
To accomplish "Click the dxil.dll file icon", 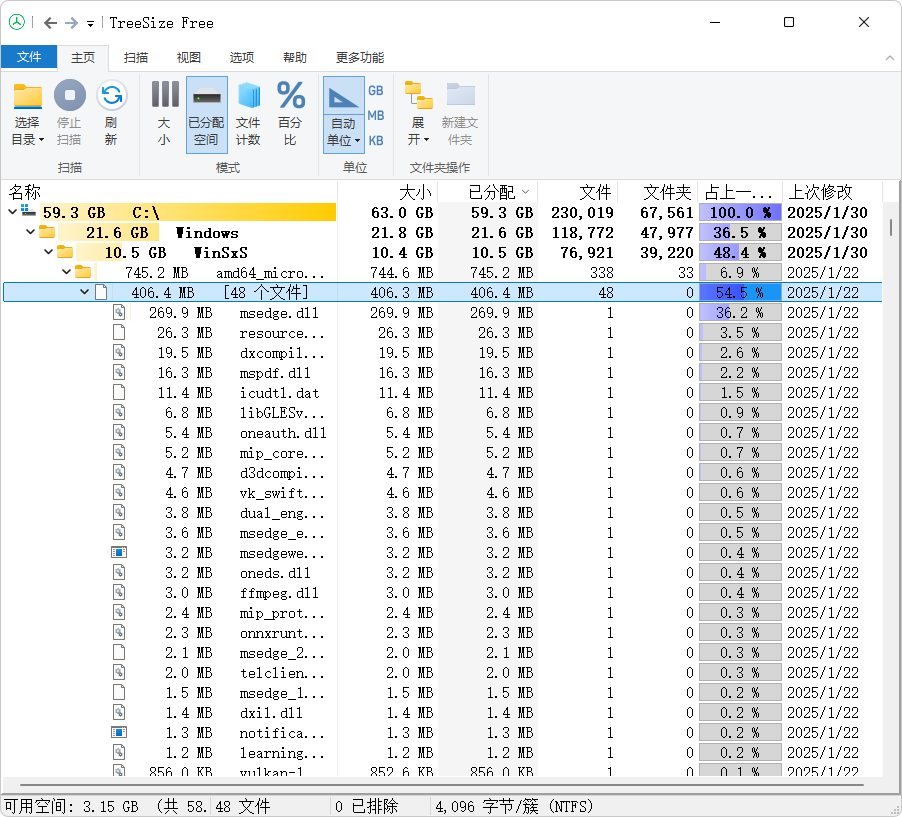I will [119, 712].
